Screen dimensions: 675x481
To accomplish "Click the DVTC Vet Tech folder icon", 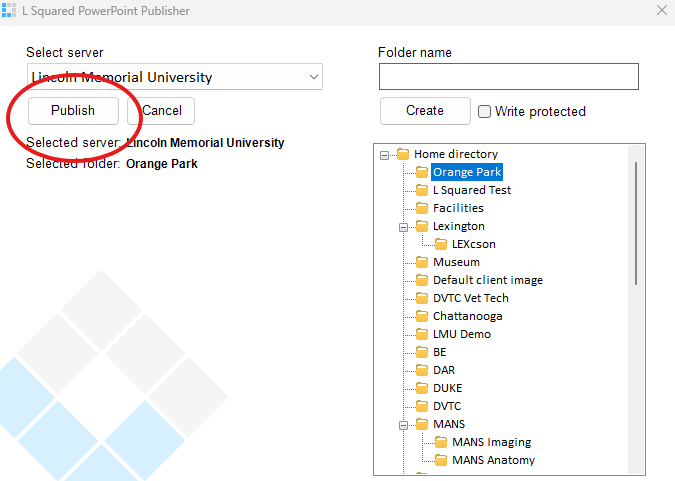I will click(x=422, y=298).
